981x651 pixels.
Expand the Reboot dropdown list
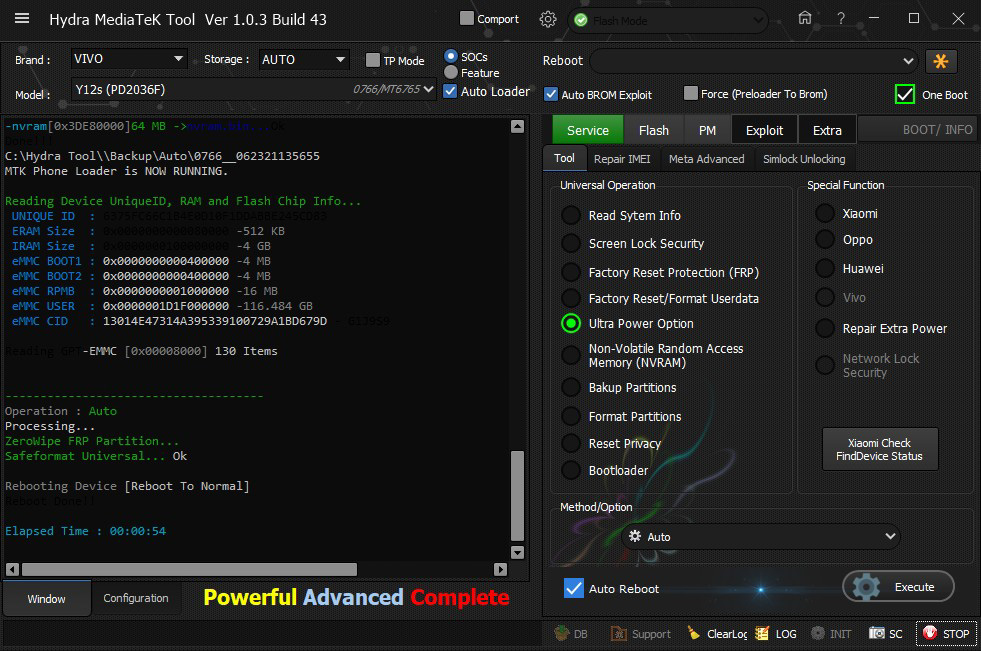tap(752, 61)
